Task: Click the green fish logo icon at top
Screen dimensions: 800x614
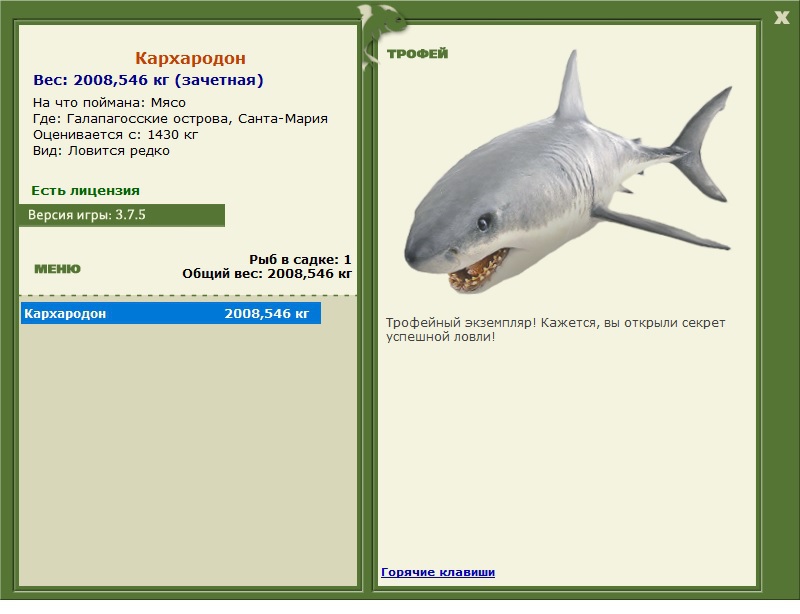Action: (382, 36)
